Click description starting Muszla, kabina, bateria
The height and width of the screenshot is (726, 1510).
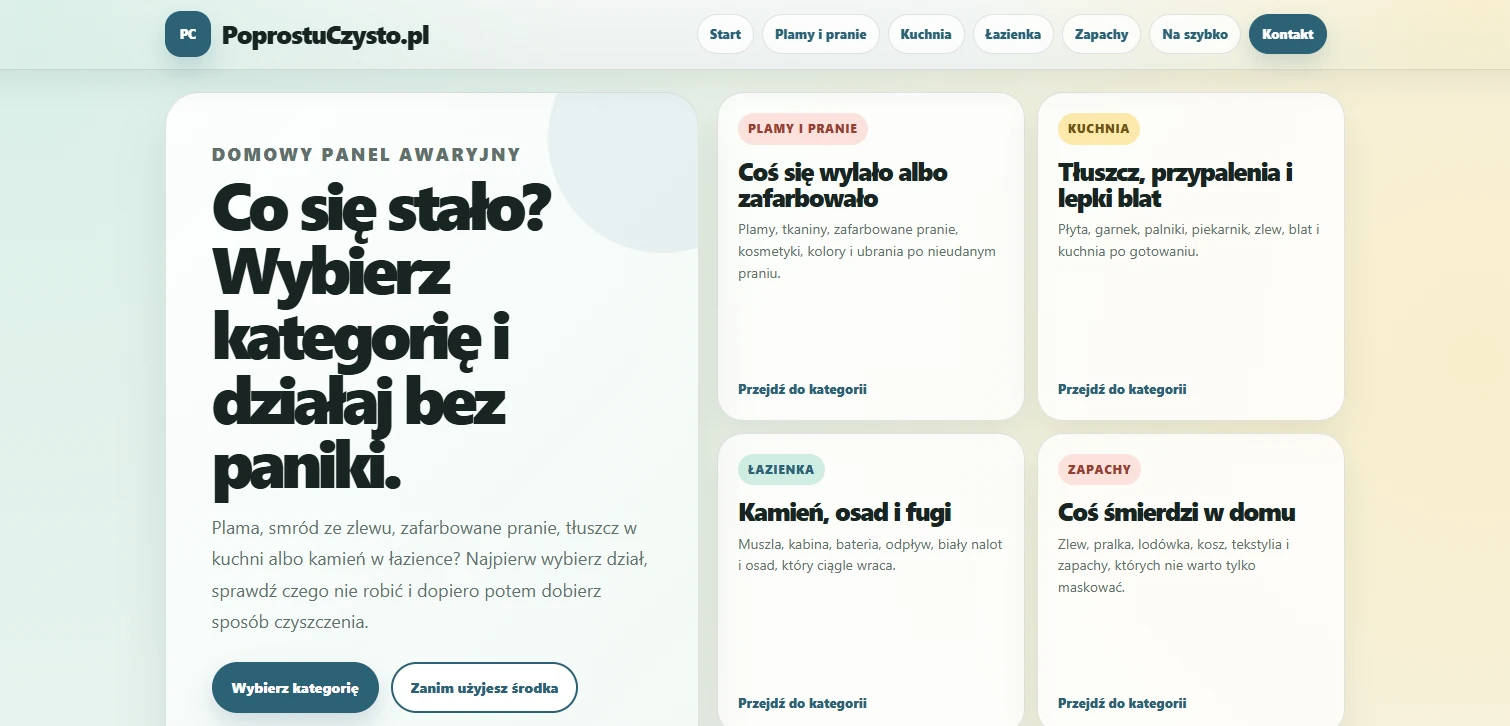click(x=870, y=555)
